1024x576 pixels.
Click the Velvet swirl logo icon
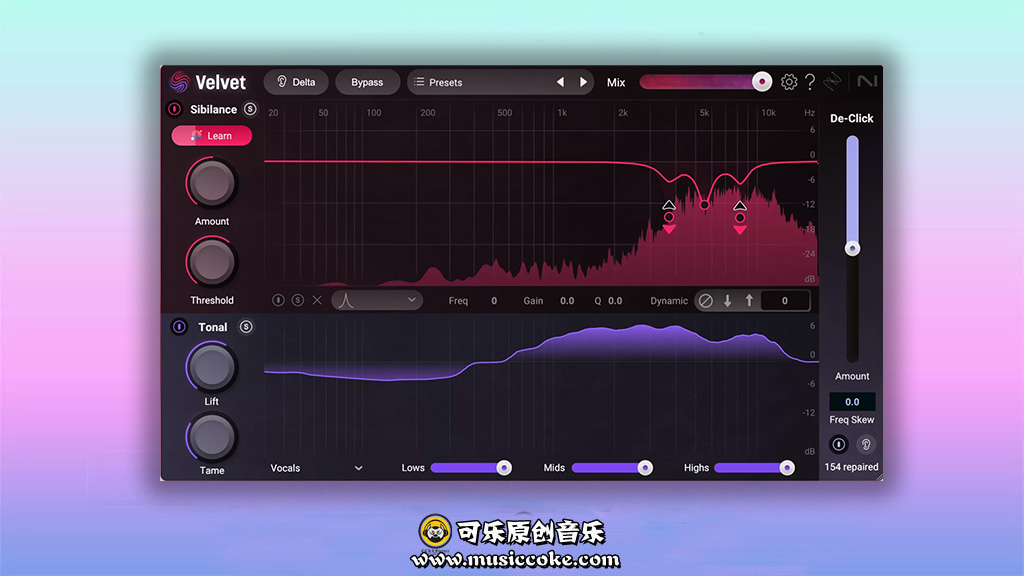pos(179,82)
